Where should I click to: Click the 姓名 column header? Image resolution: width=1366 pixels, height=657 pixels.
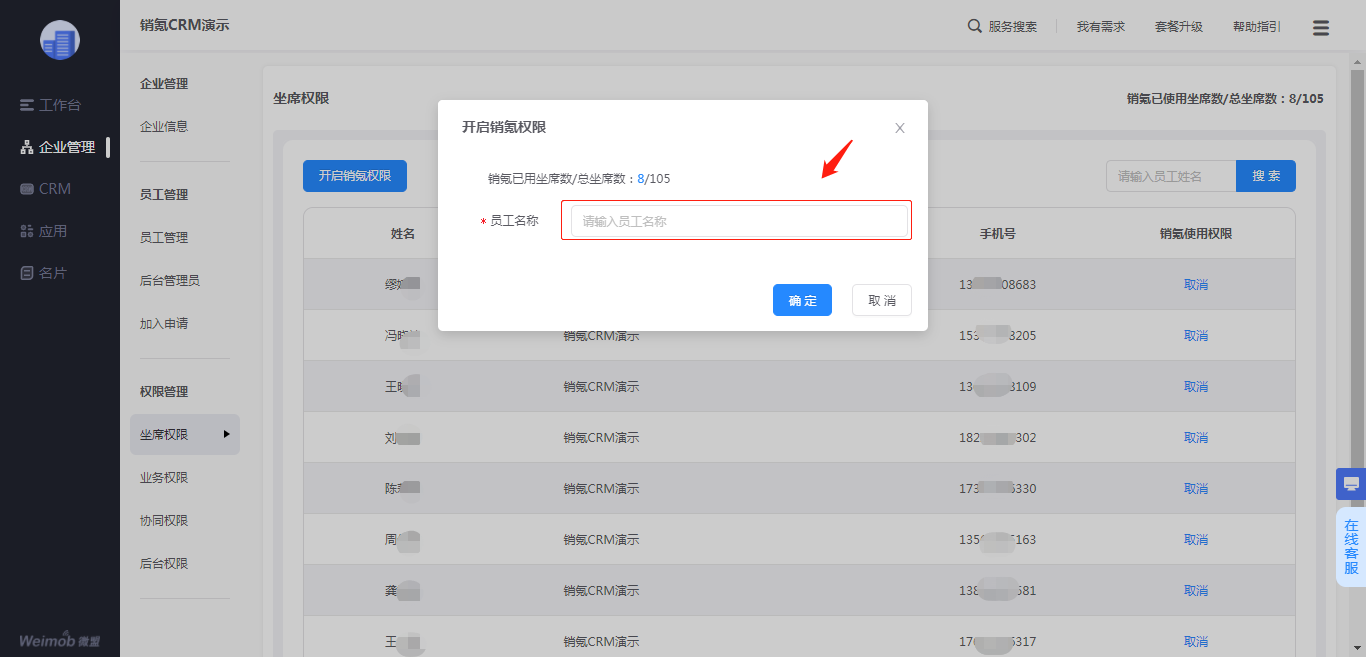[403, 234]
